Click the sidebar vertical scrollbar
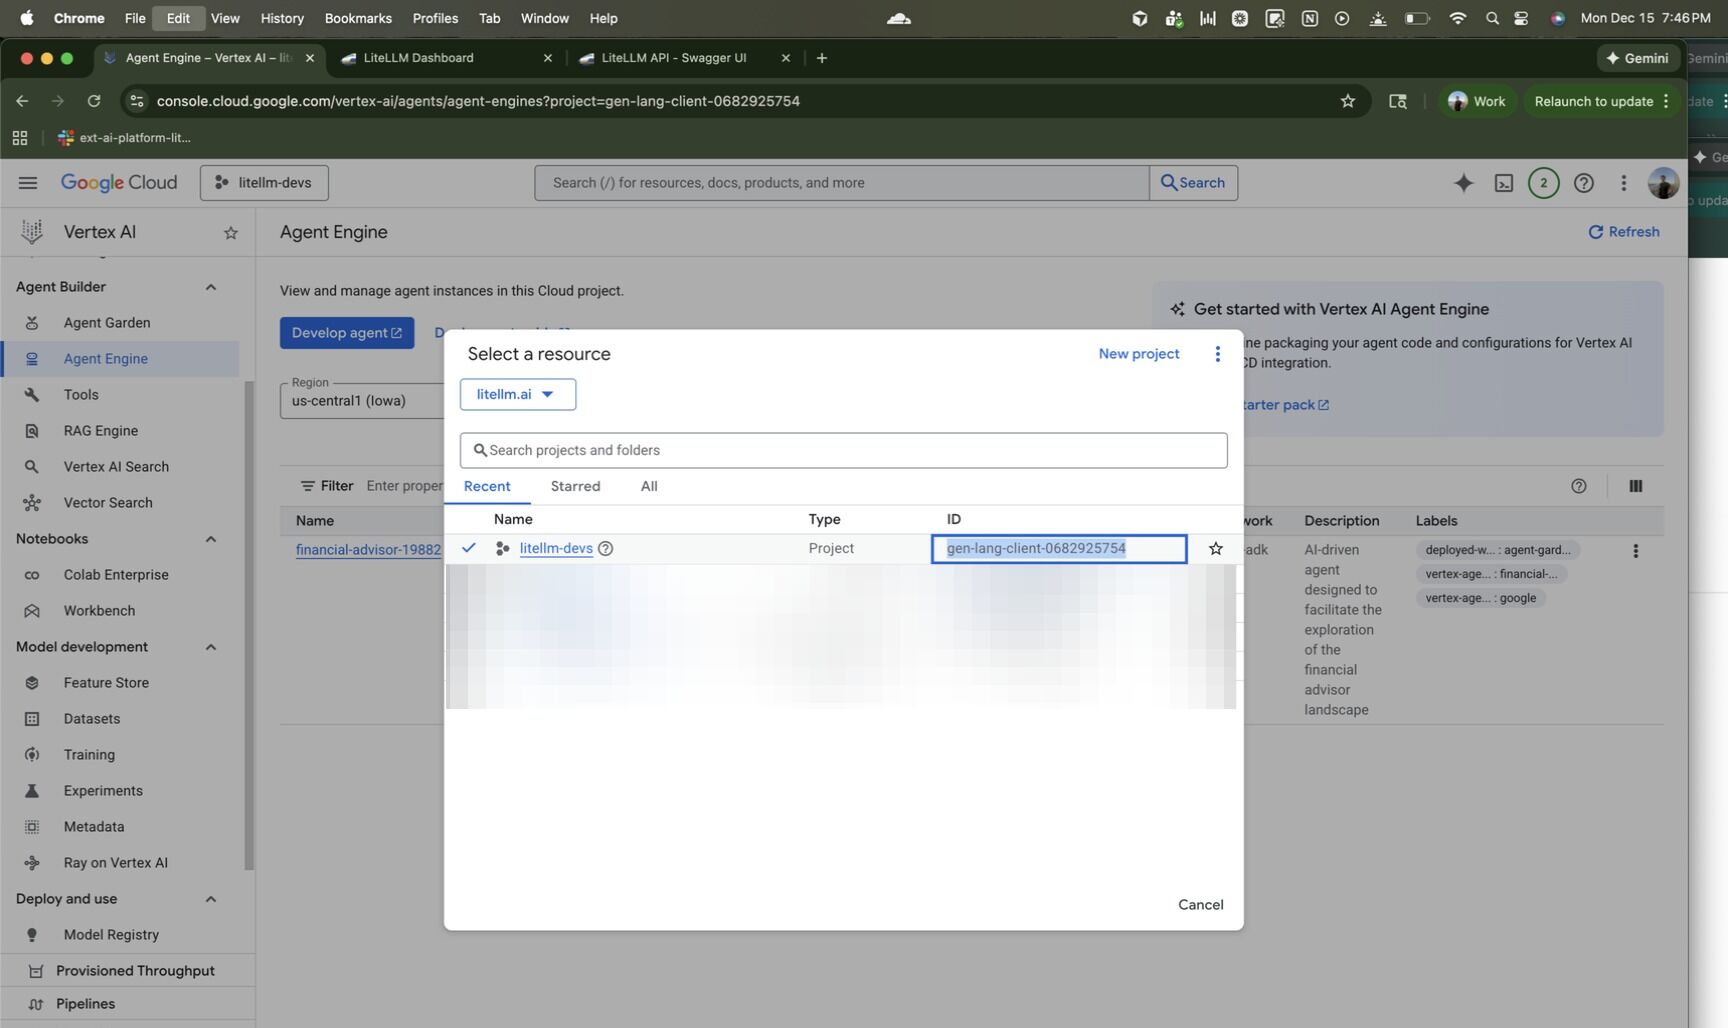 249,625
